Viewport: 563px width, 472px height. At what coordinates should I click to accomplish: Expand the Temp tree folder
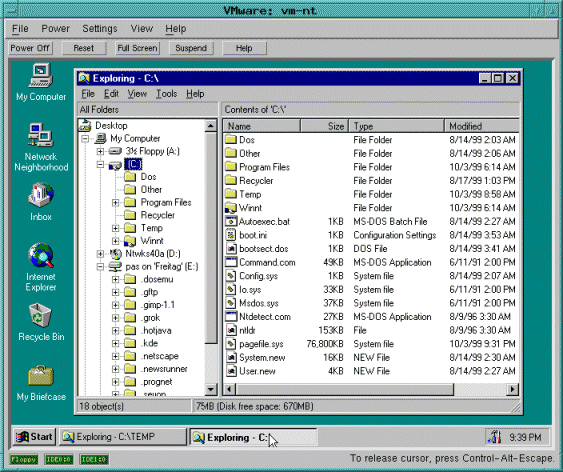click(115, 228)
